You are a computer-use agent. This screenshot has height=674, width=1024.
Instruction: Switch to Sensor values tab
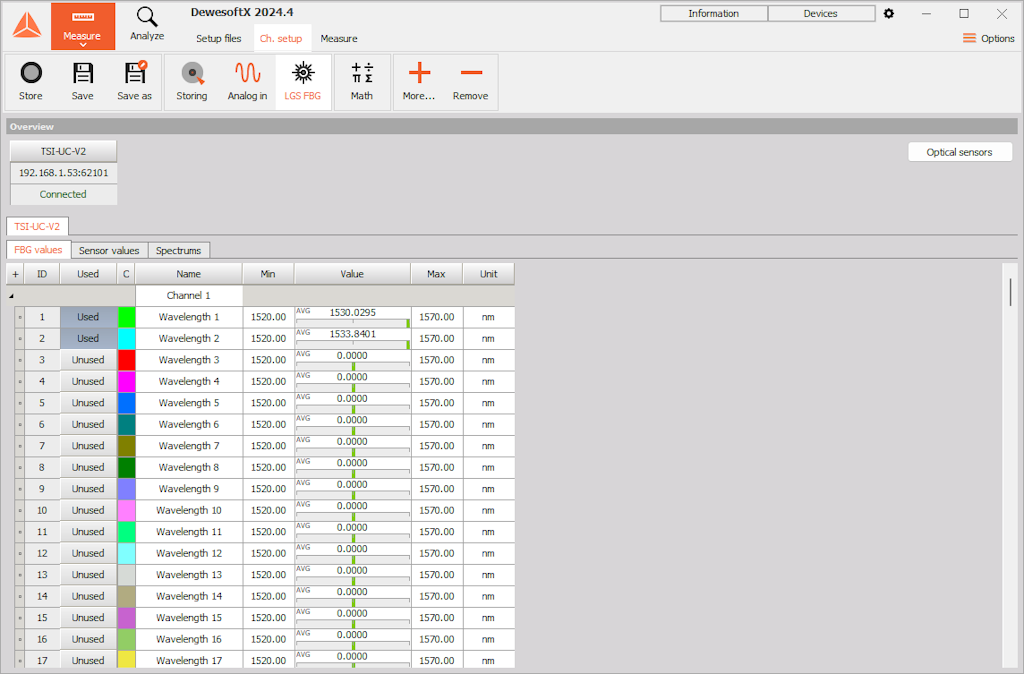pos(109,251)
